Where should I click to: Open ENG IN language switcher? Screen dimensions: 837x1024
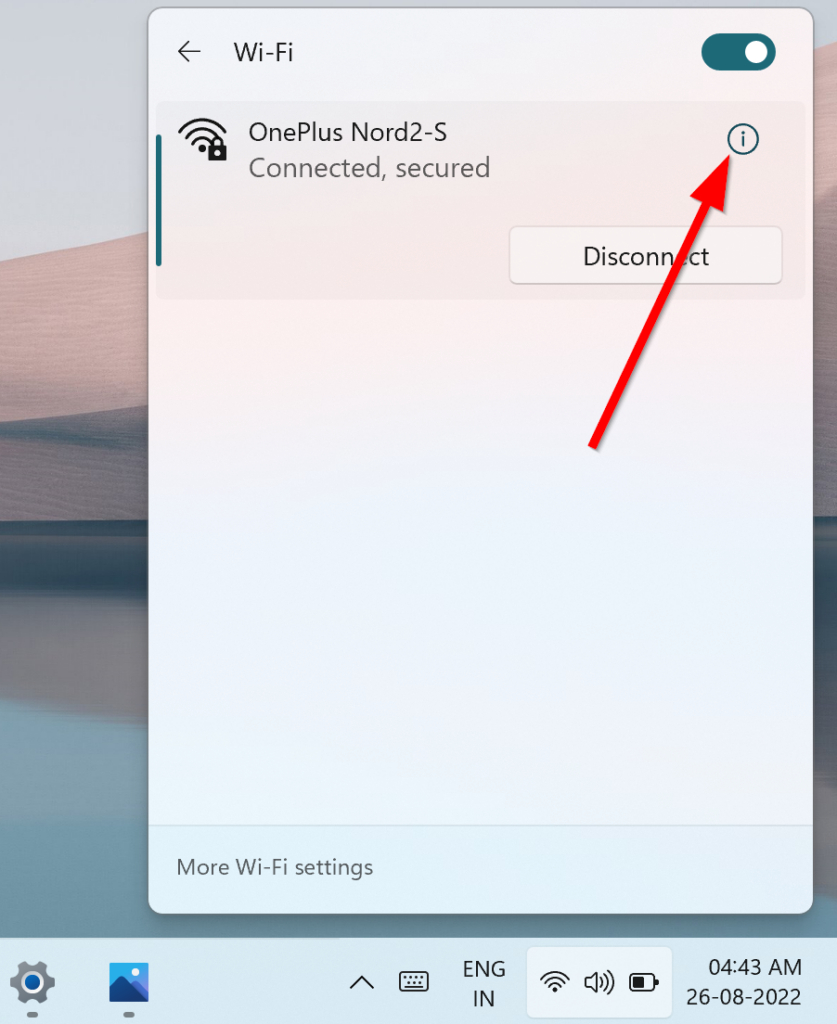484,983
